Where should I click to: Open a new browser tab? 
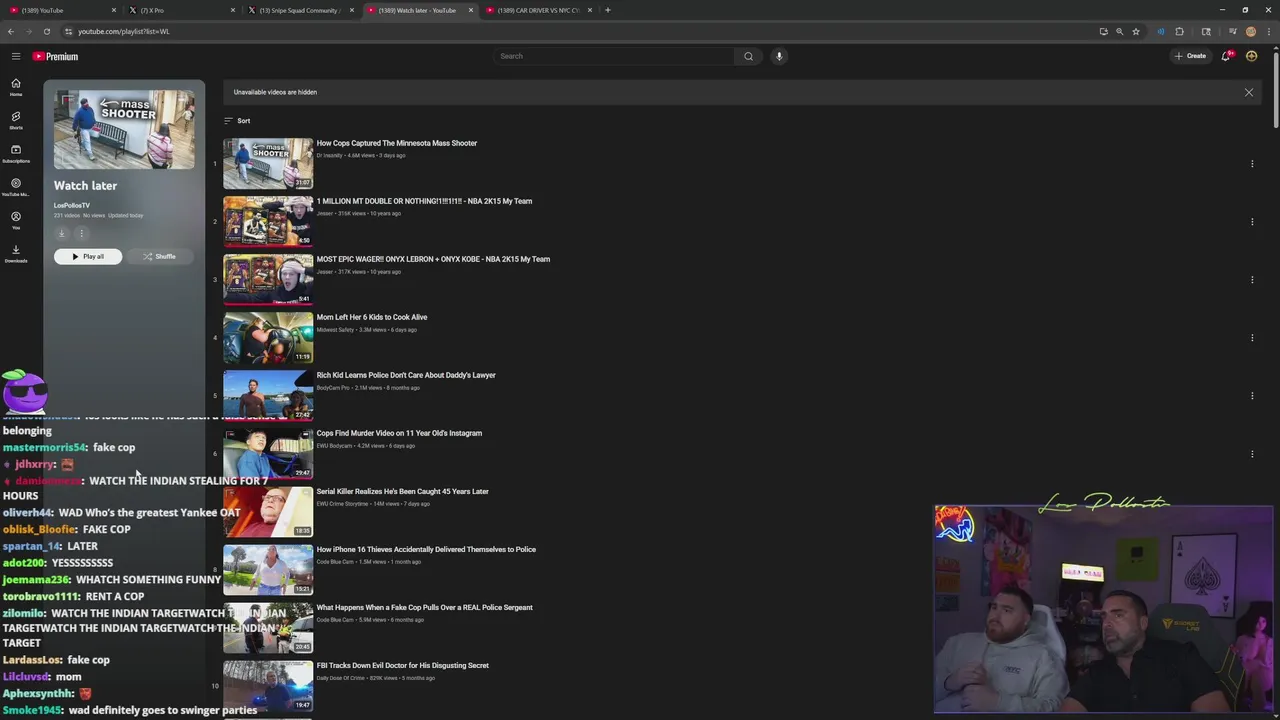(608, 10)
